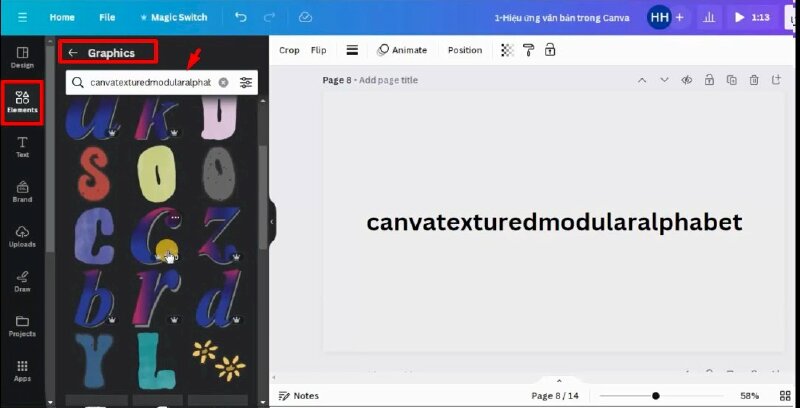The image size is (800, 408).
Task: Open the hamburger main menu
Action: point(22,17)
